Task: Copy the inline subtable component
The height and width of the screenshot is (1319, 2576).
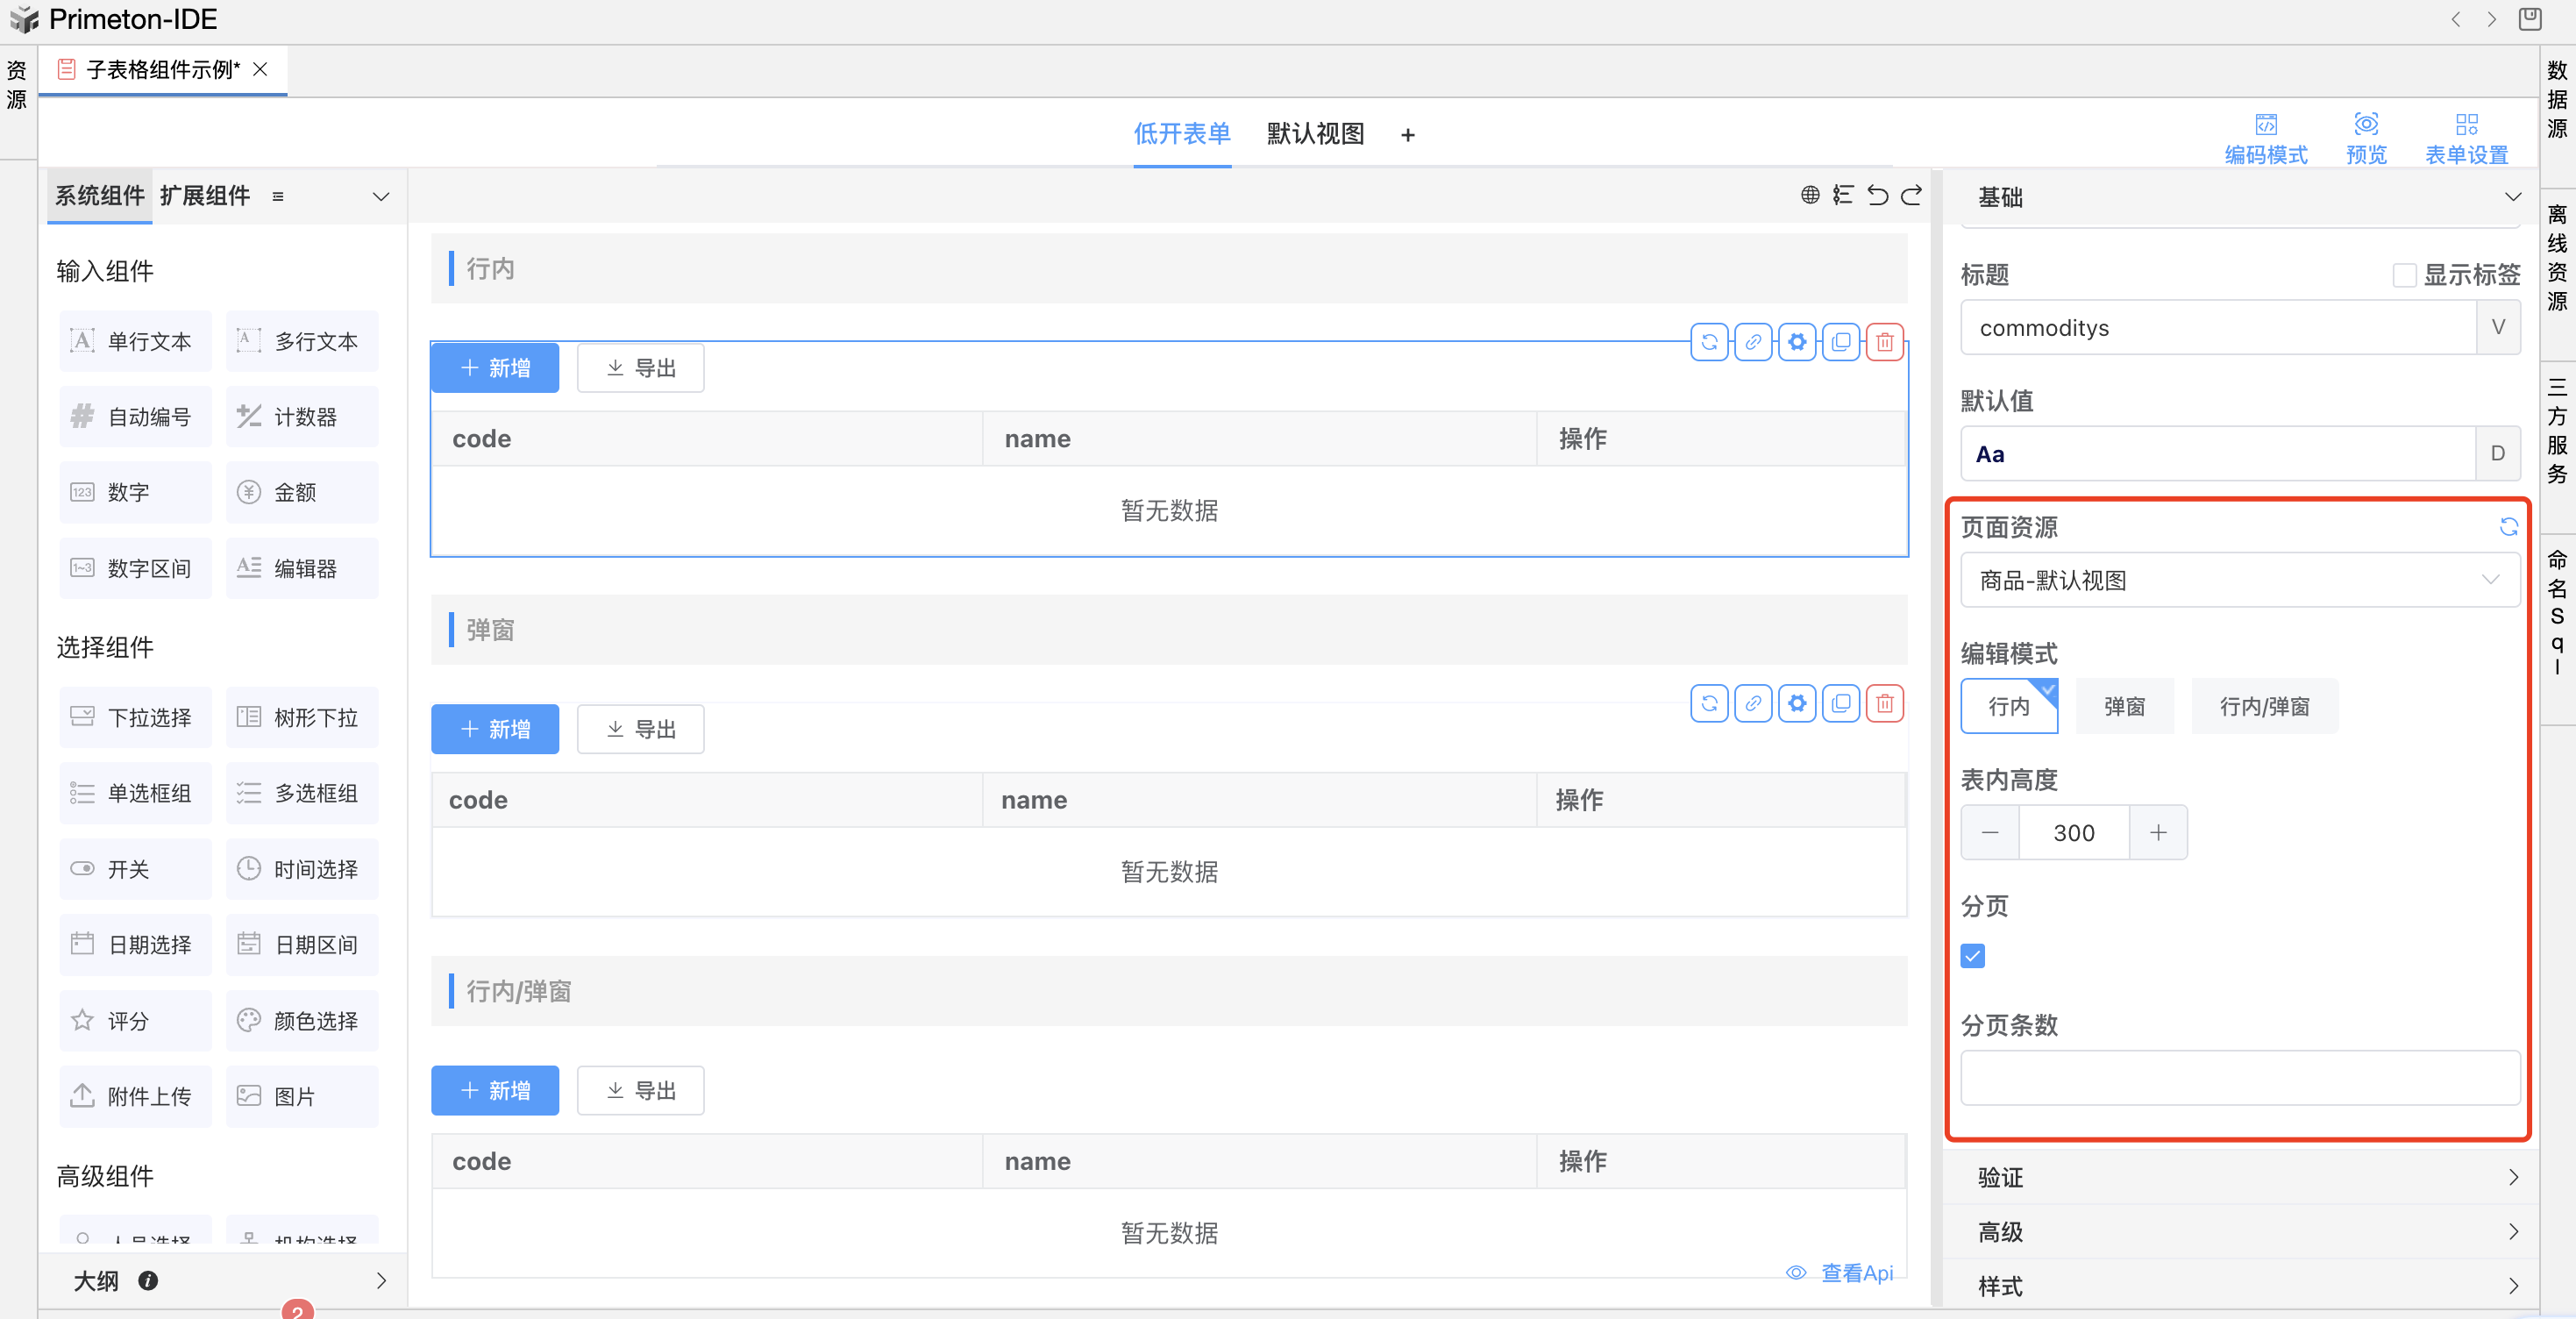Action: [x=1840, y=342]
